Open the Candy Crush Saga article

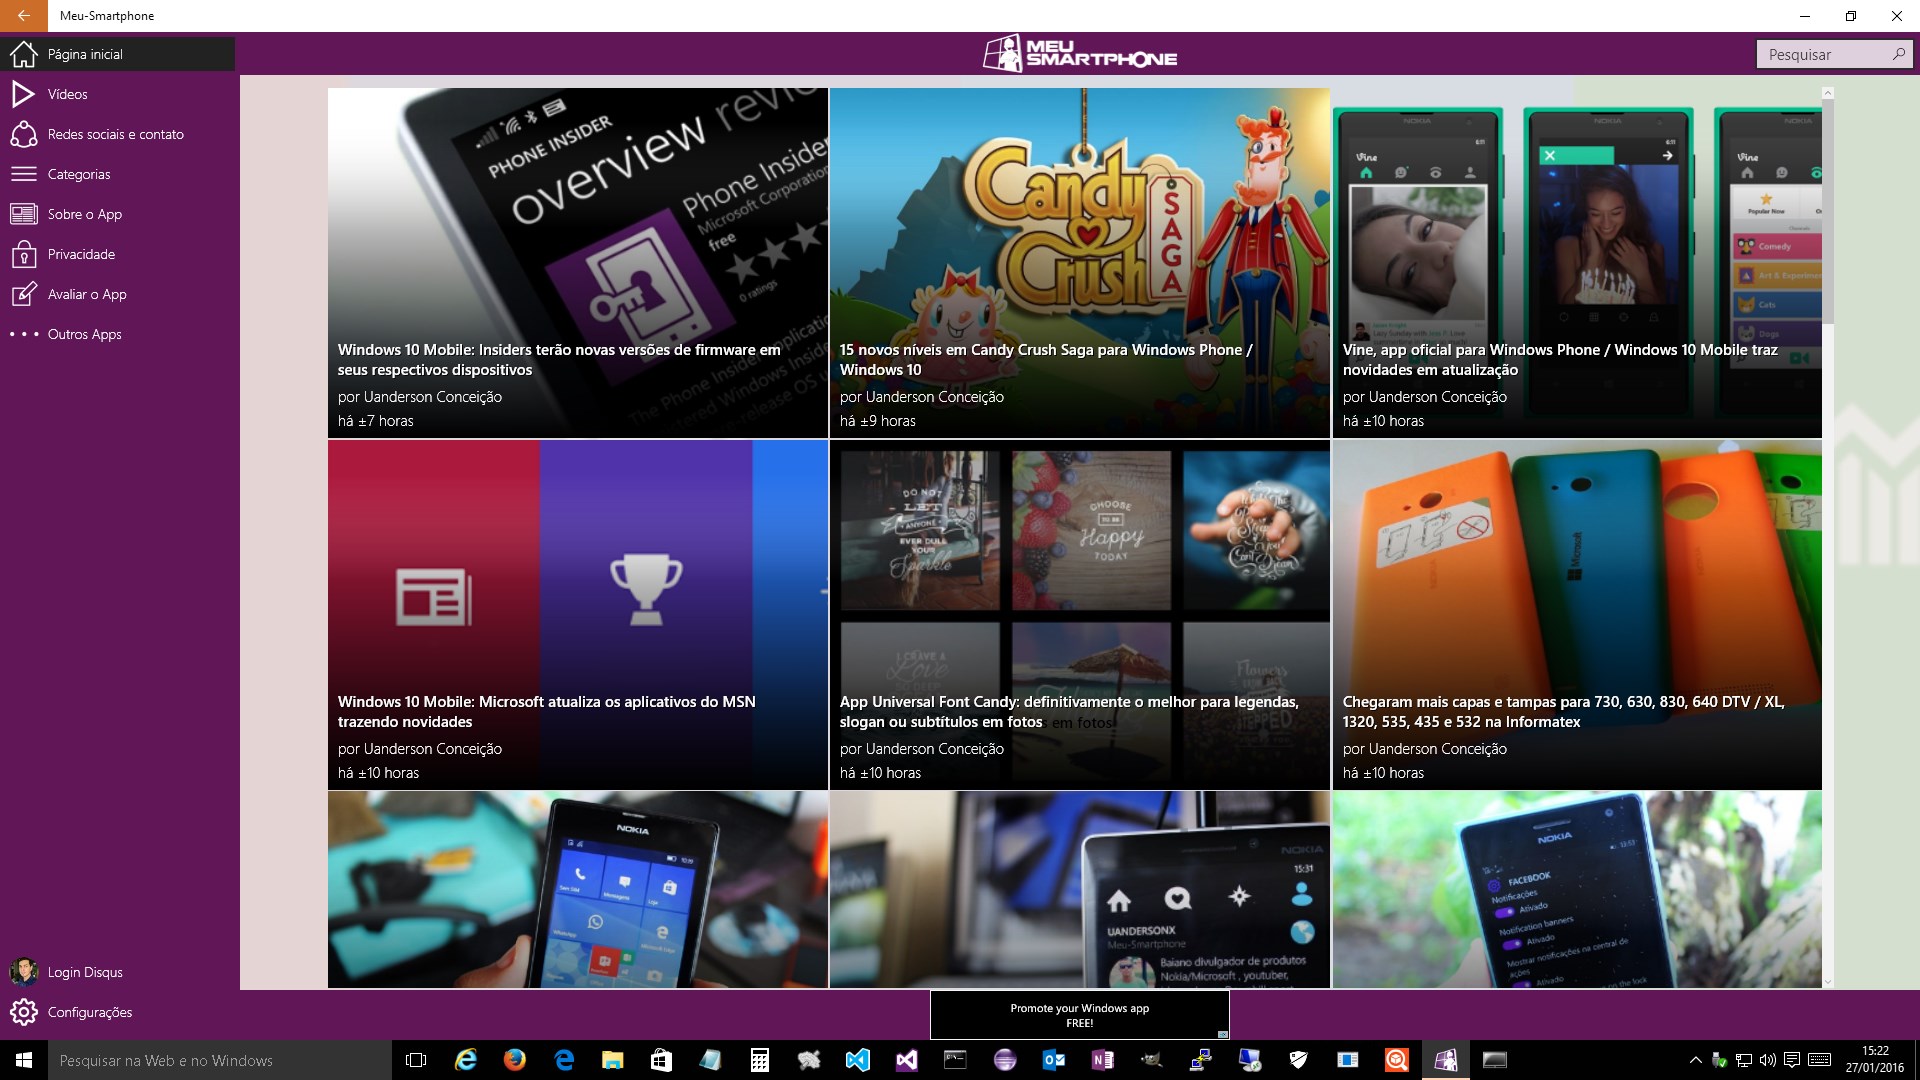click(1080, 263)
